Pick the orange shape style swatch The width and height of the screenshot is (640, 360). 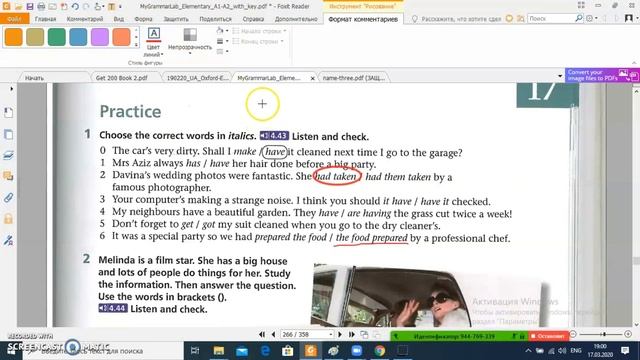click(13, 37)
